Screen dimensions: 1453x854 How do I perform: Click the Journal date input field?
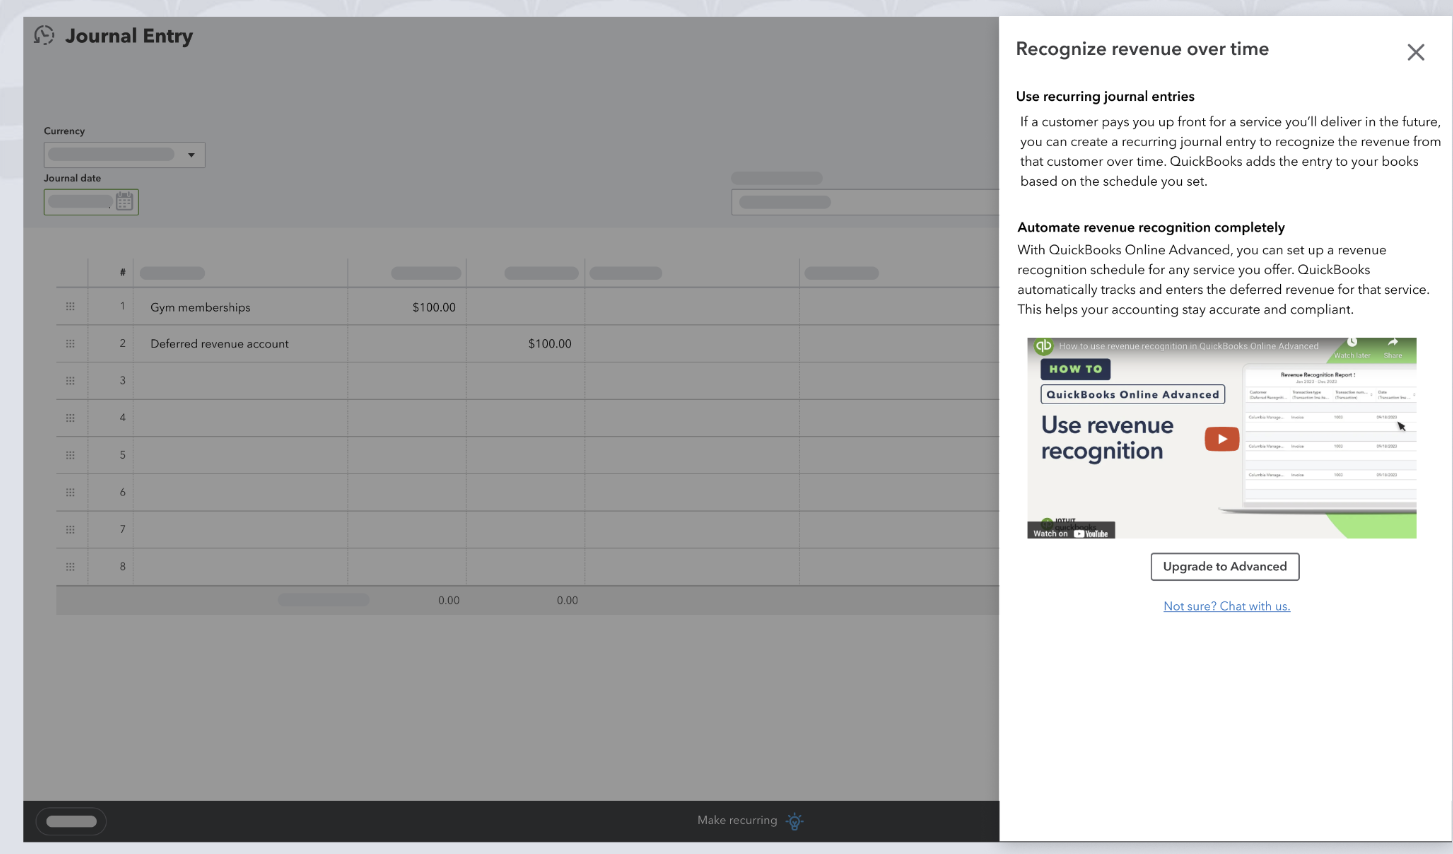91,202
